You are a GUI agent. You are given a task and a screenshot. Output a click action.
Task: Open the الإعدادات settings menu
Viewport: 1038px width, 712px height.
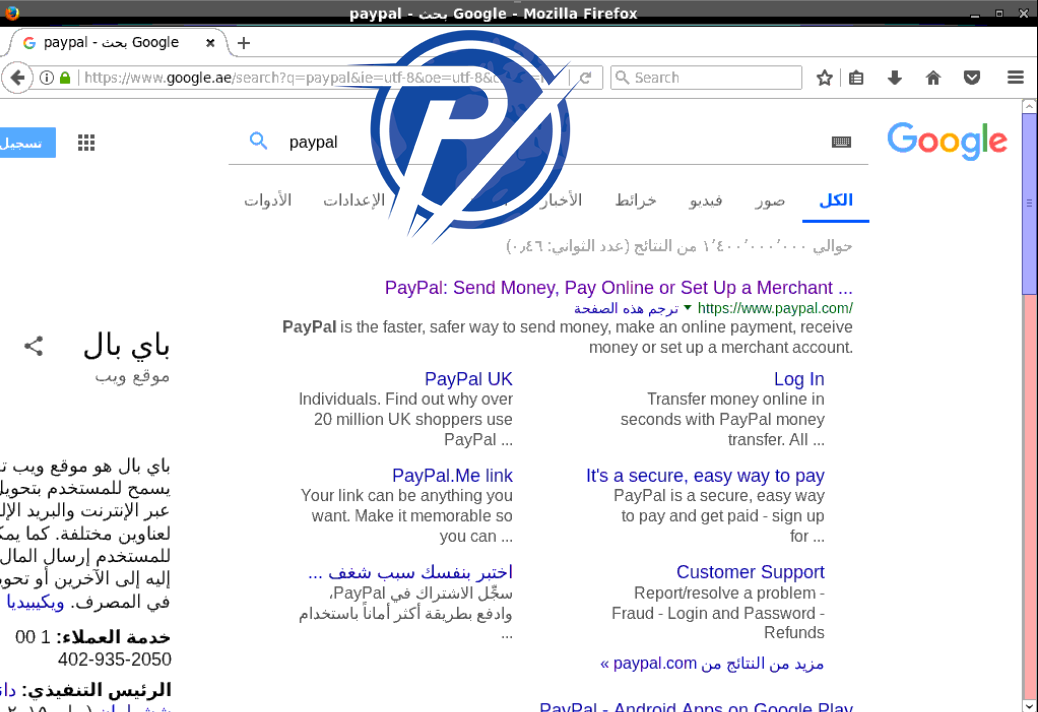pos(354,200)
